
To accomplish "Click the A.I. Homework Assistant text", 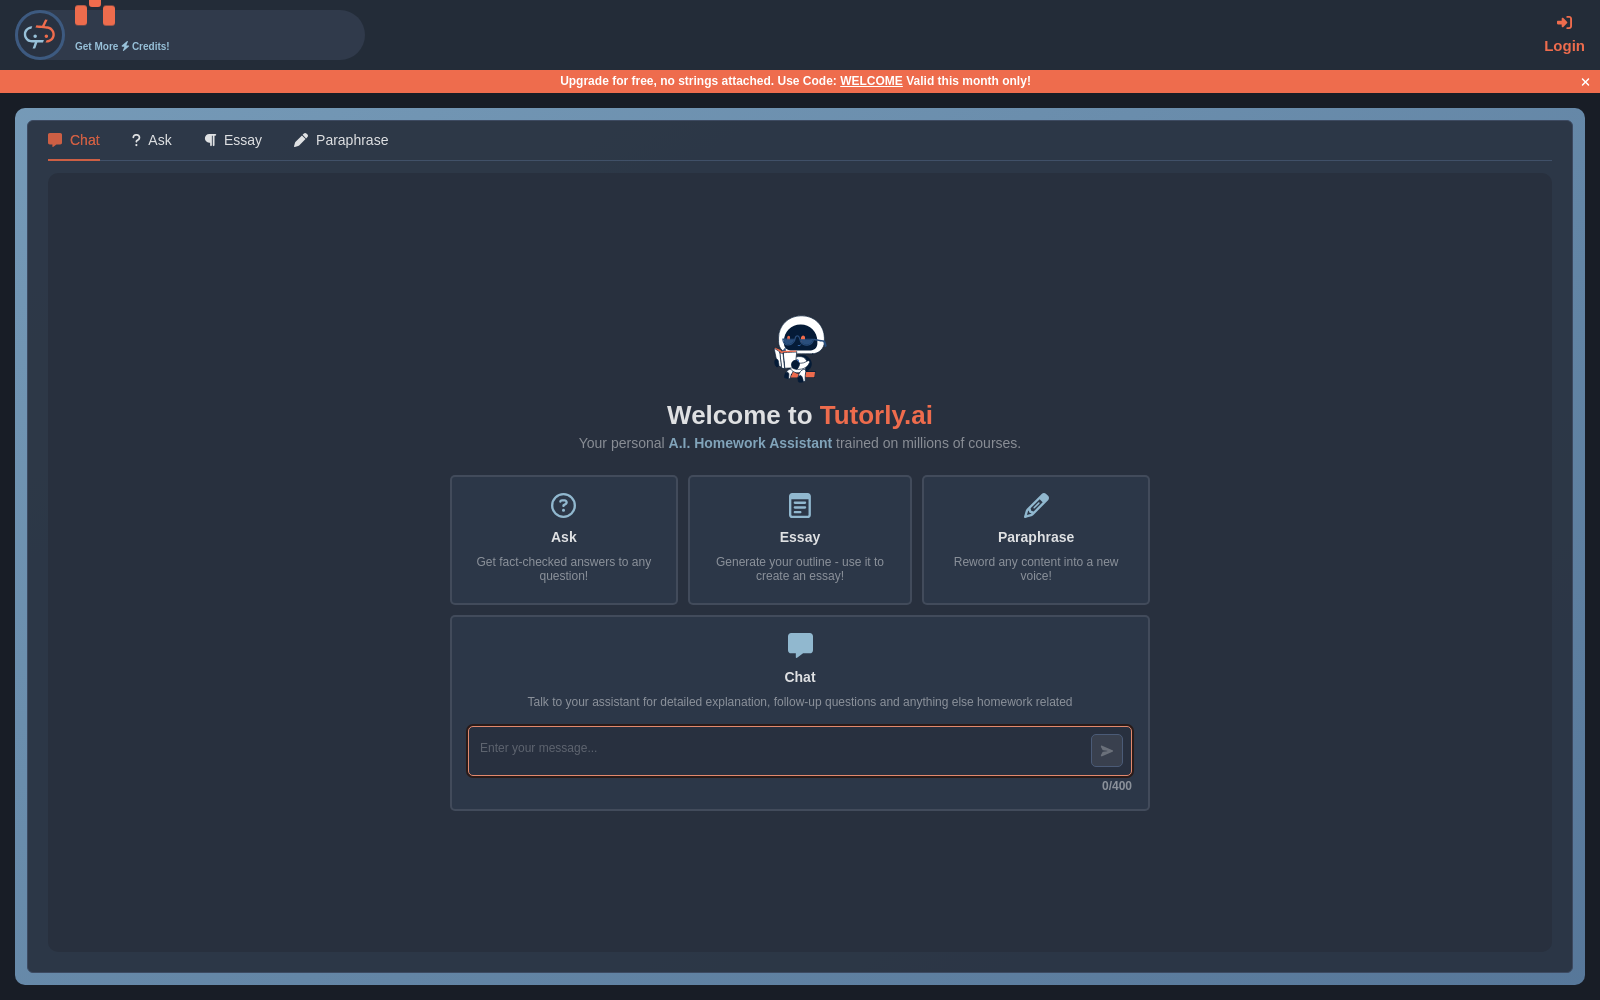I will coord(750,443).
